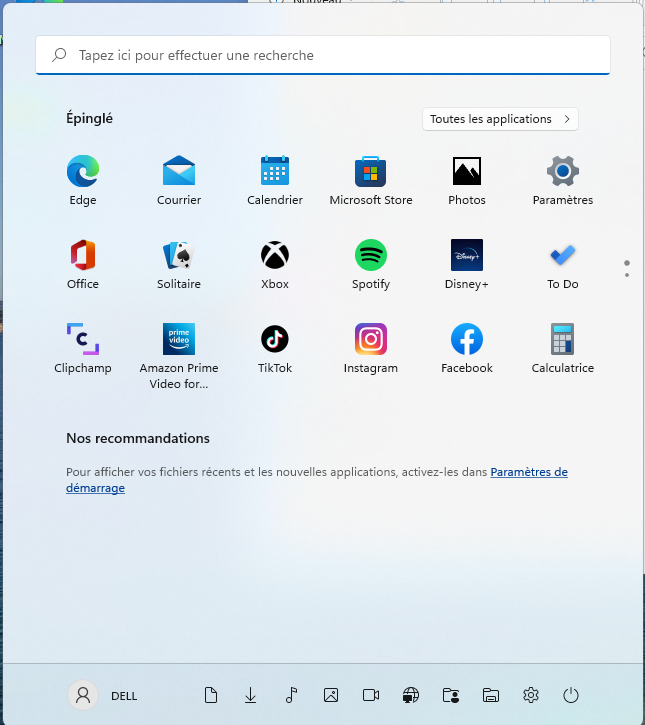Open Instagram
This screenshot has height=725, width=645.
click(x=370, y=349)
